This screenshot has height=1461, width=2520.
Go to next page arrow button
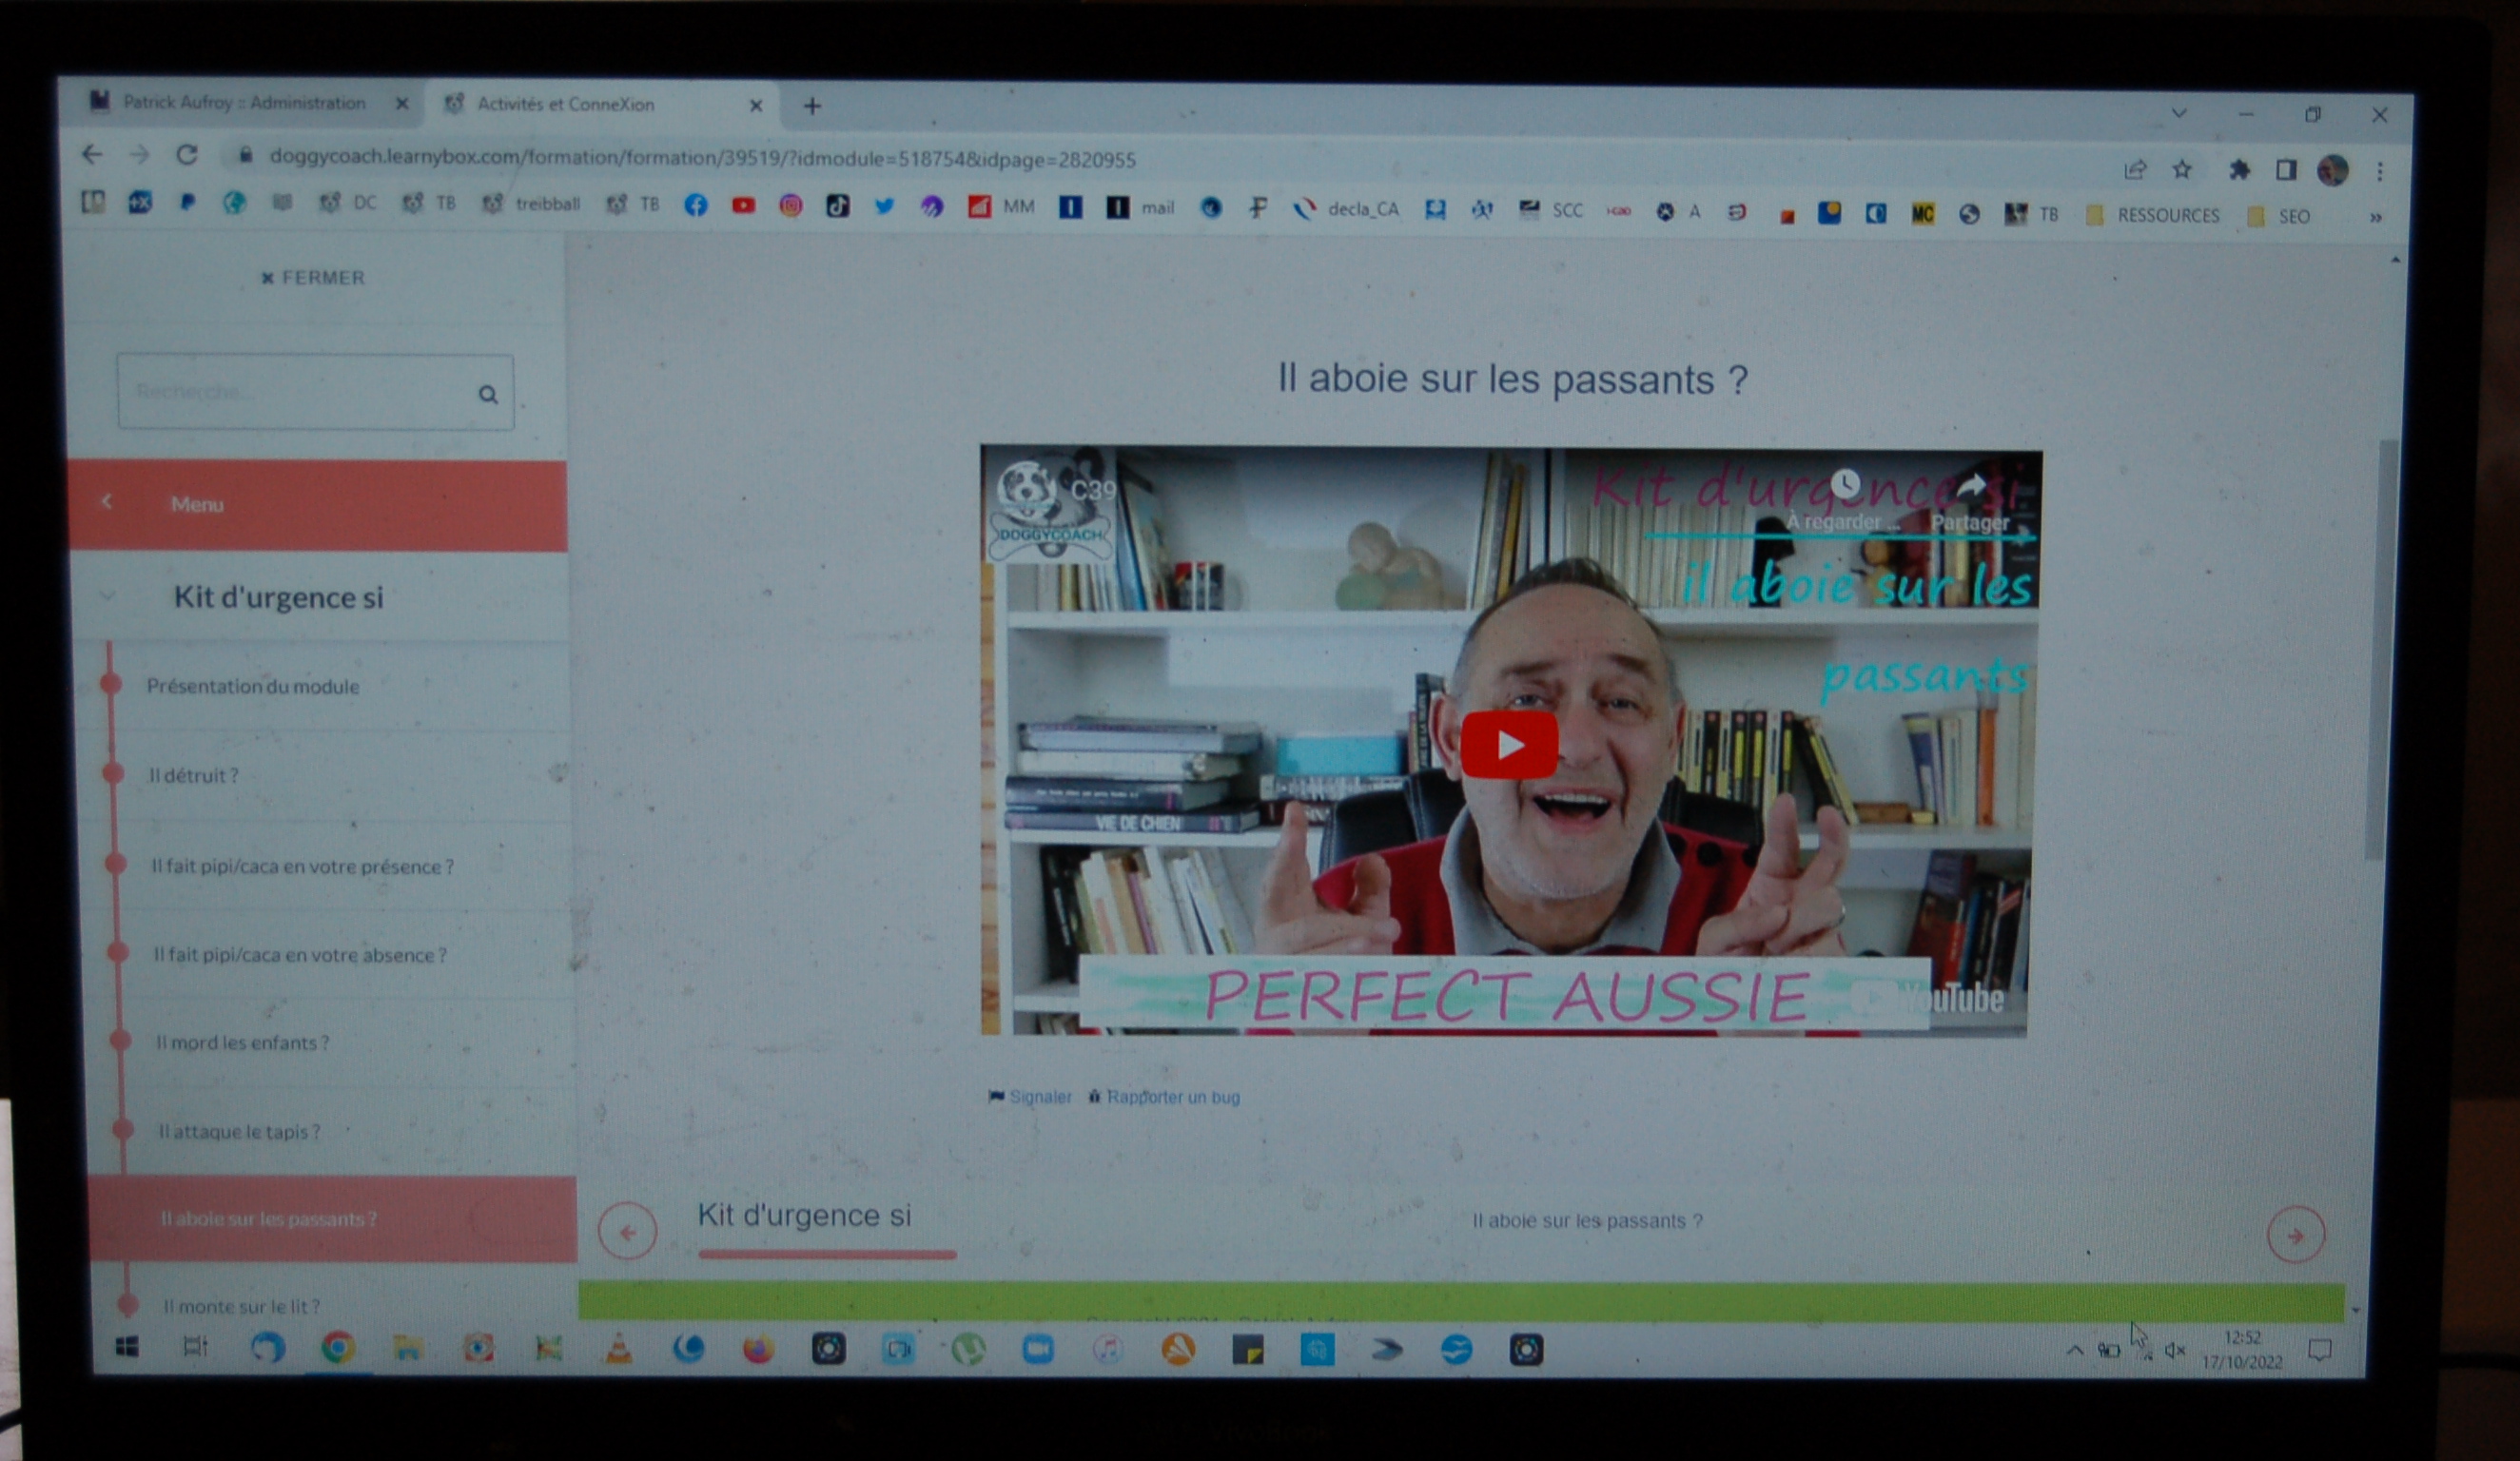[x=2295, y=1235]
